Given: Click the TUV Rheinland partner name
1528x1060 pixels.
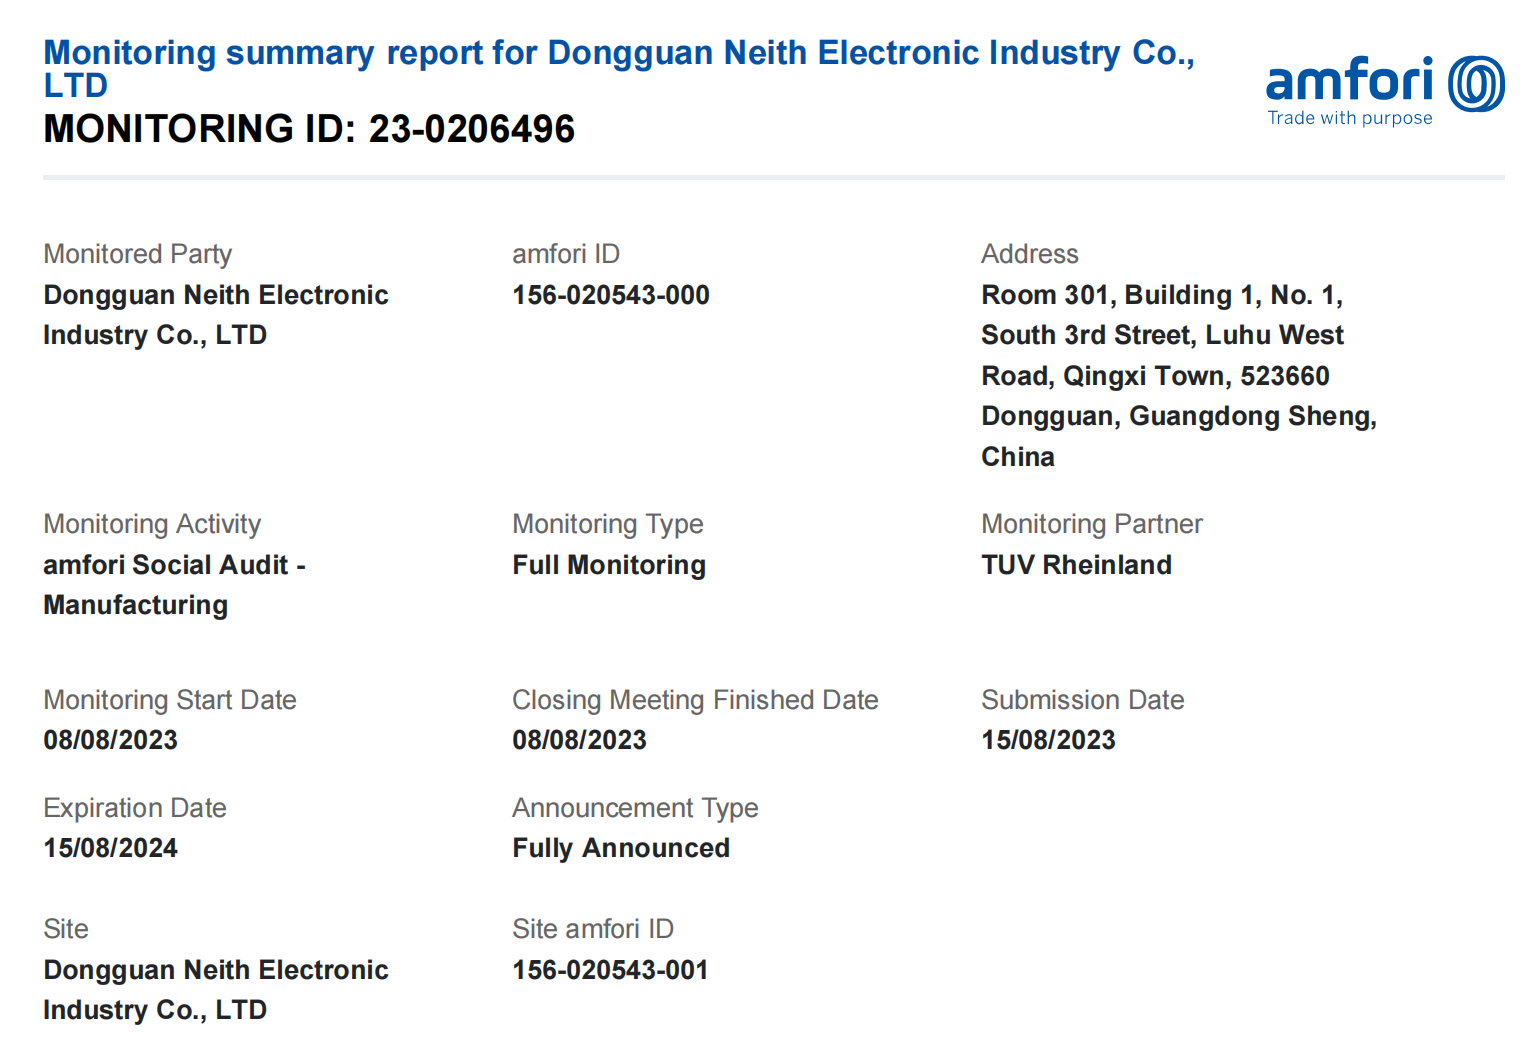Looking at the screenshot, I should pyautogui.click(x=1075, y=565).
